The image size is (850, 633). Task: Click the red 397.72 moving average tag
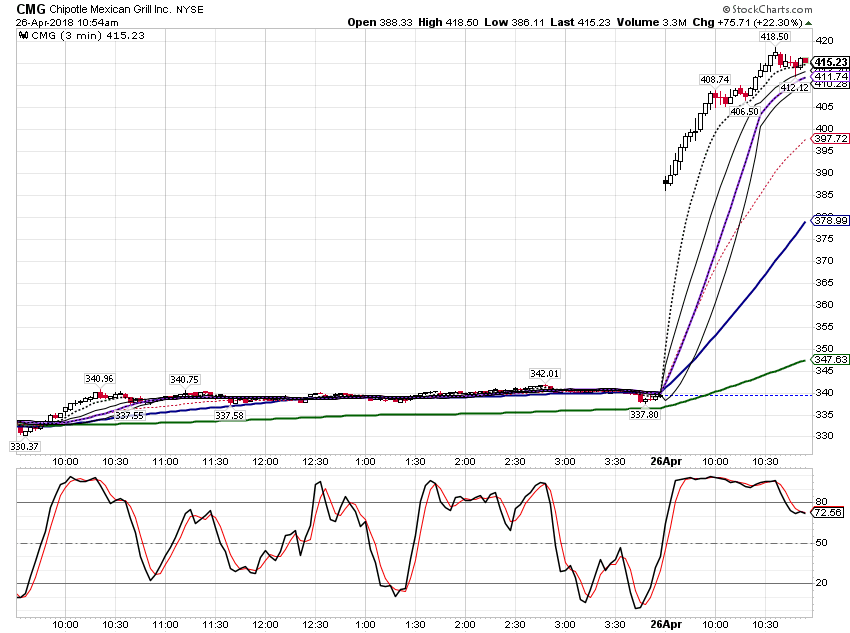(x=830, y=139)
